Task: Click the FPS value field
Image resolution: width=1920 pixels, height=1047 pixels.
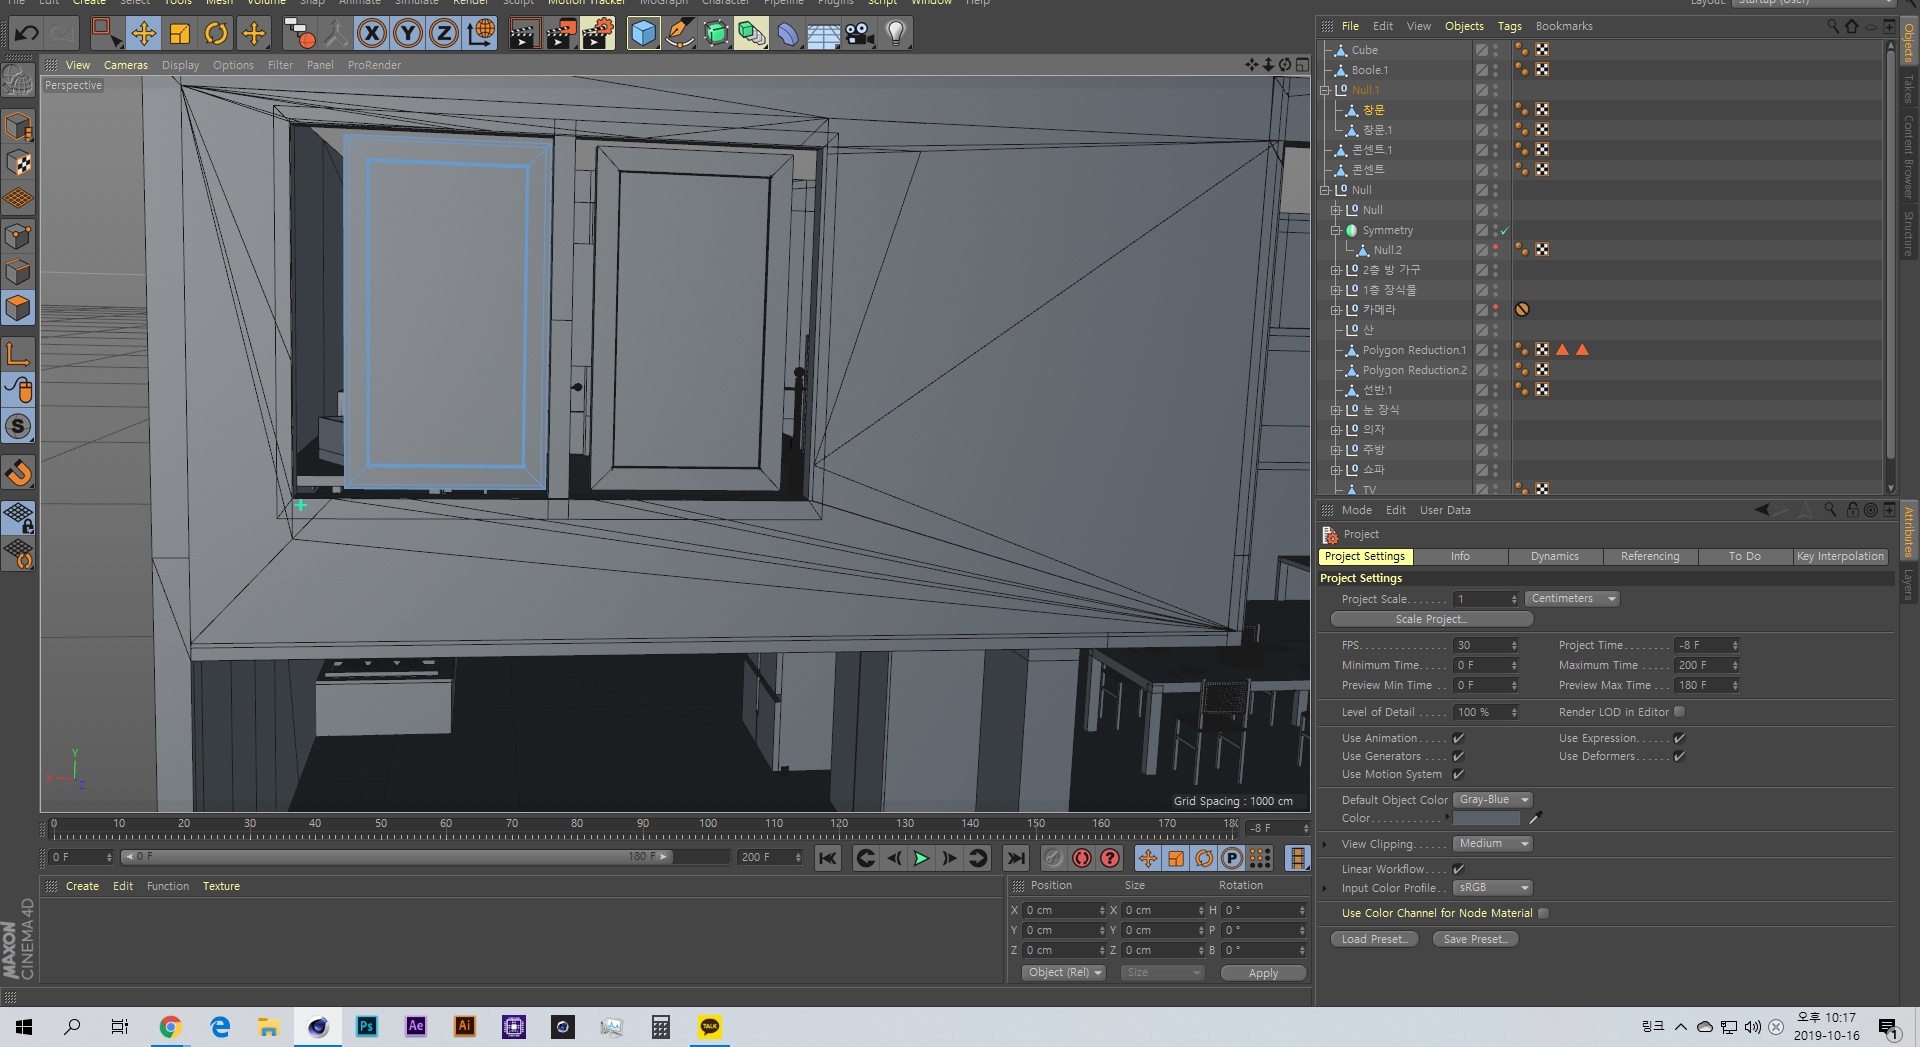Action: click(x=1481, y=645)
